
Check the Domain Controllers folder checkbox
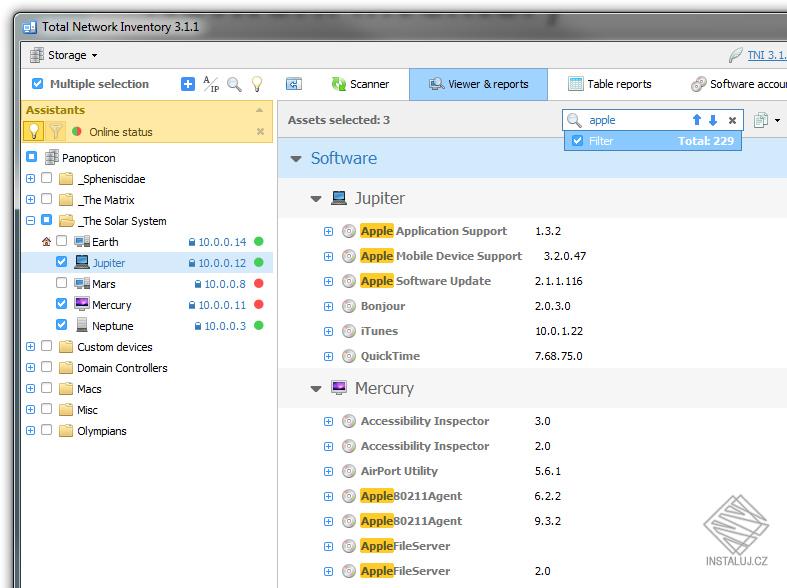pos(46,367)
